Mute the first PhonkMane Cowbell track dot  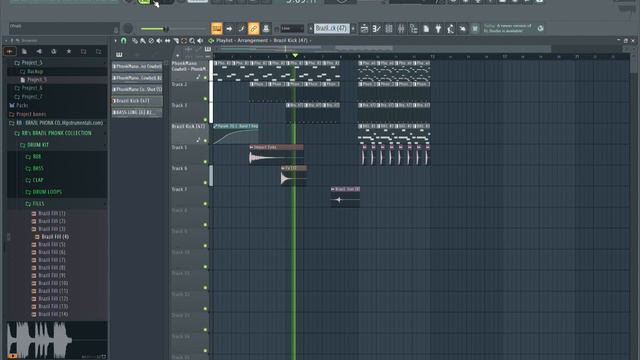tap(205, 78)
